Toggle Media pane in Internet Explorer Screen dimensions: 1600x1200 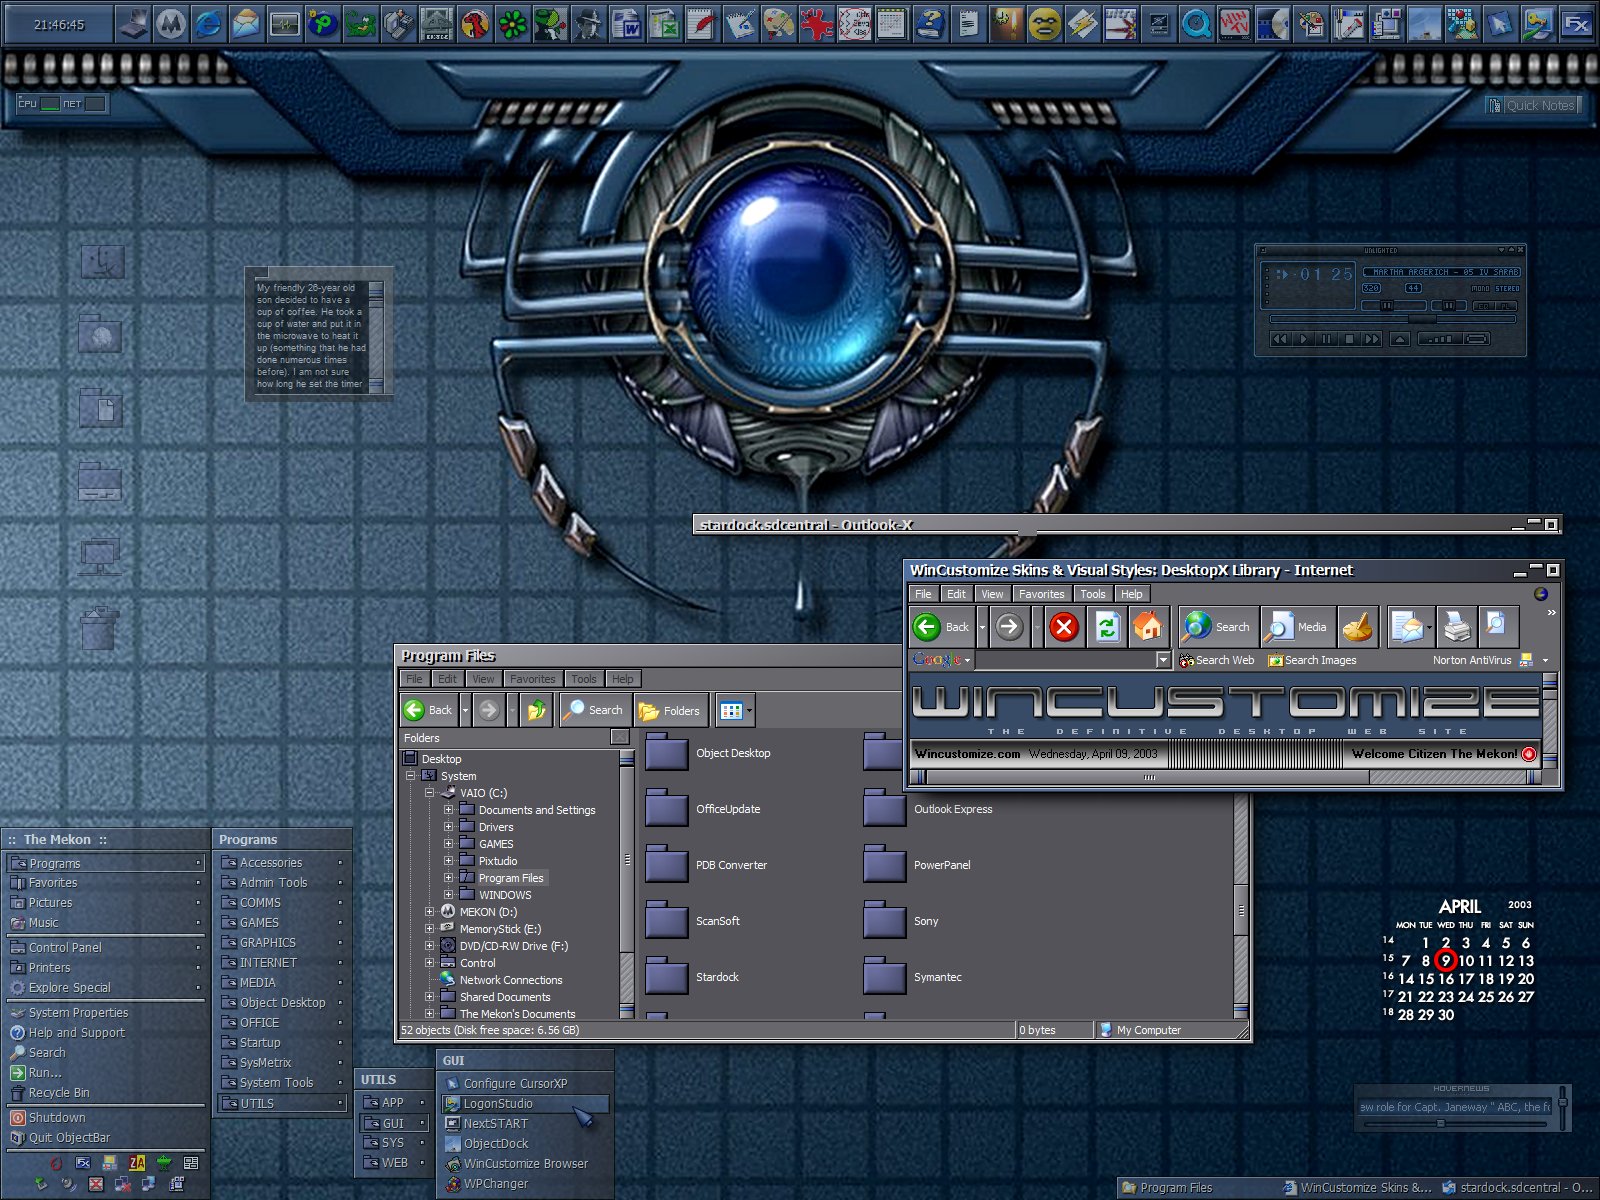pos(1298,627)
